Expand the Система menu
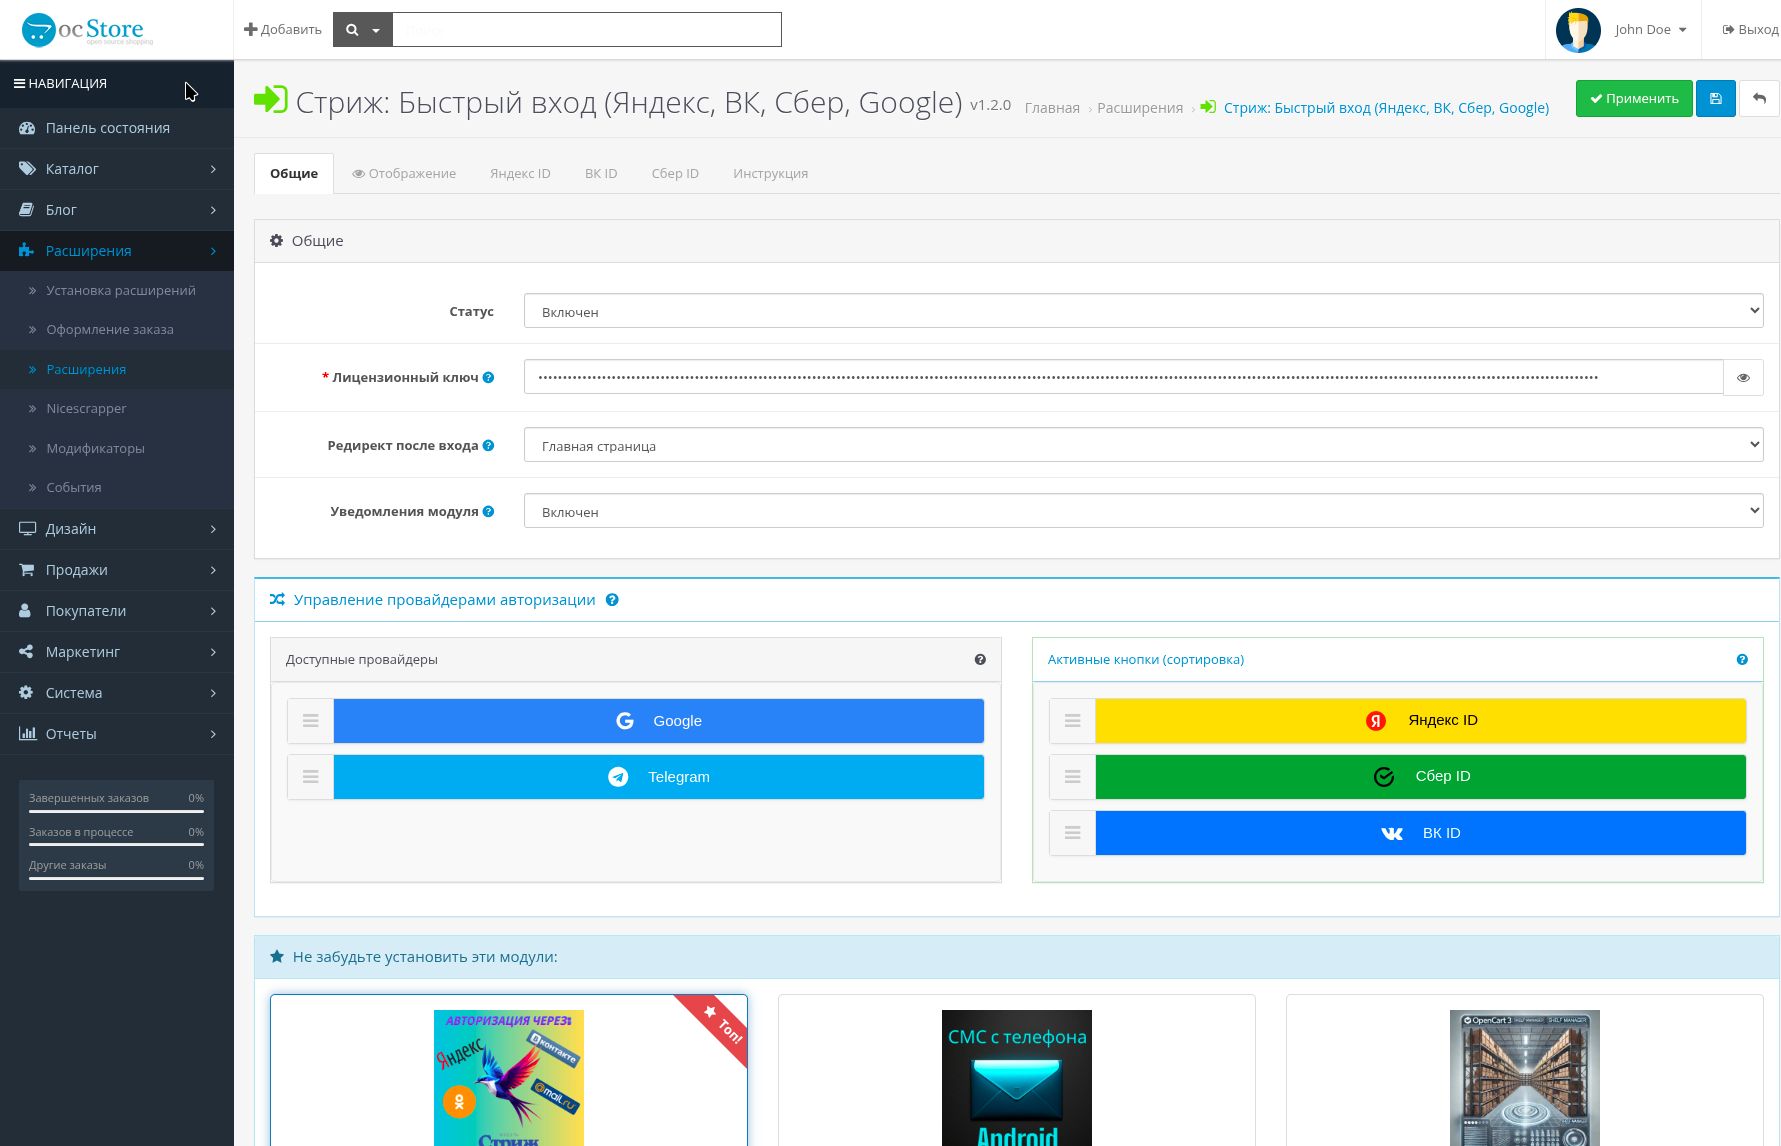 click(117, 693)
